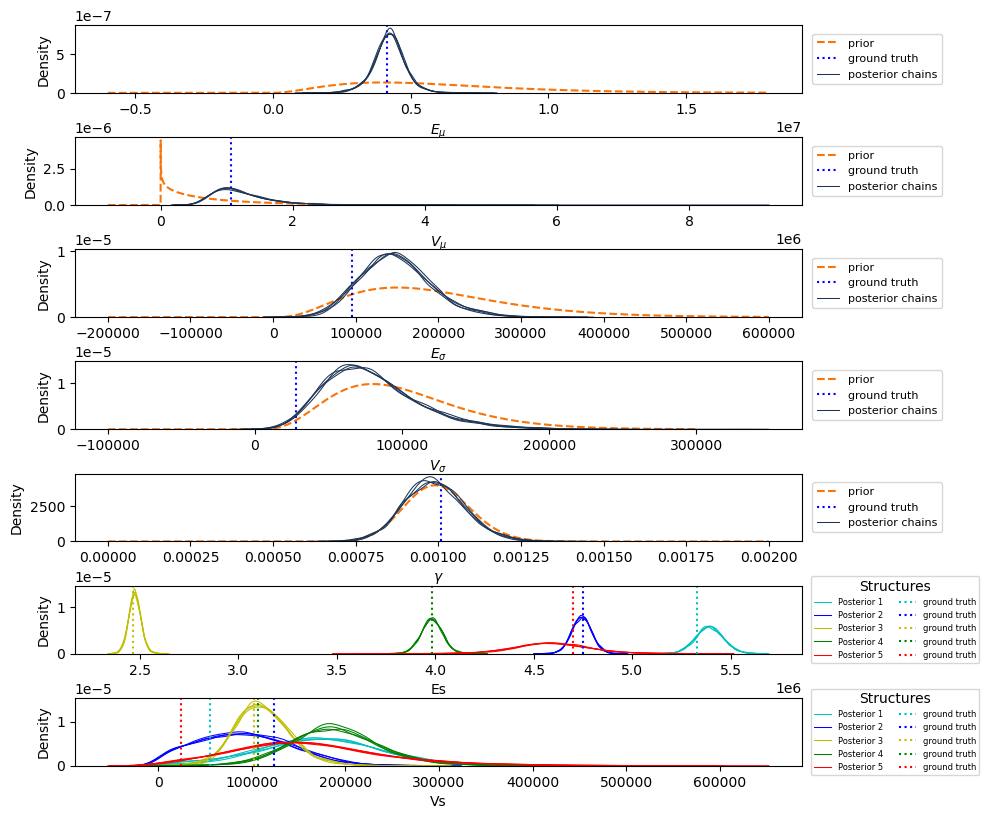Click the E_μ x-axis label
989x819 pixels.
tap(438, 130)
